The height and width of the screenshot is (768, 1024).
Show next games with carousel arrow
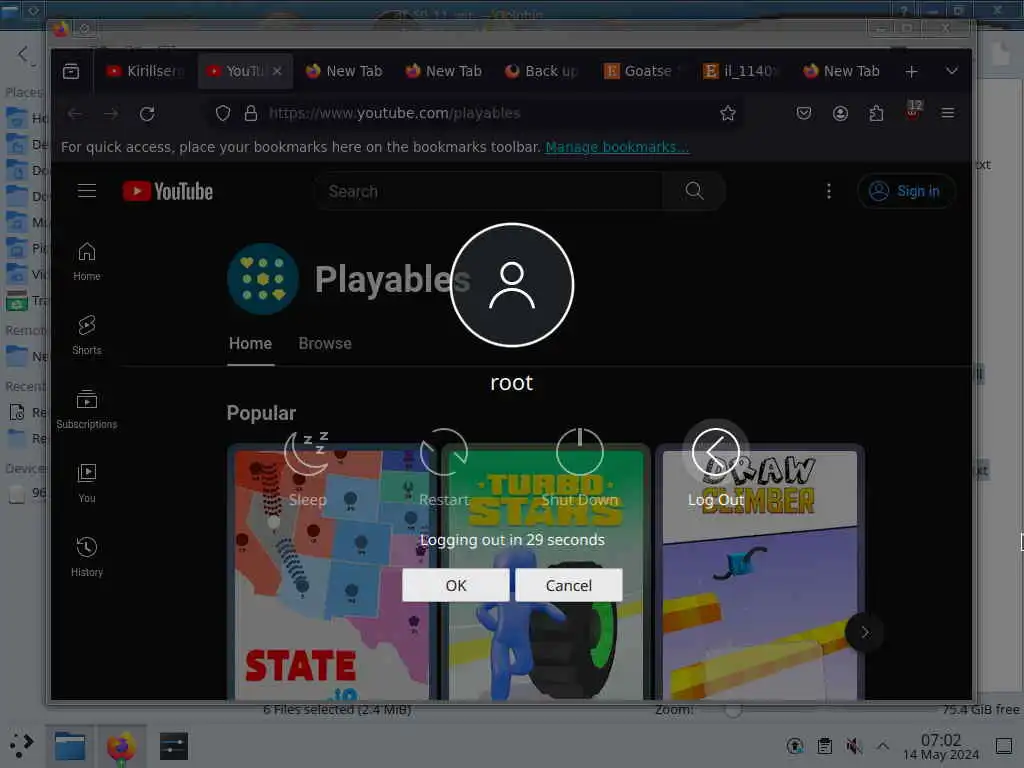(865, 632)
